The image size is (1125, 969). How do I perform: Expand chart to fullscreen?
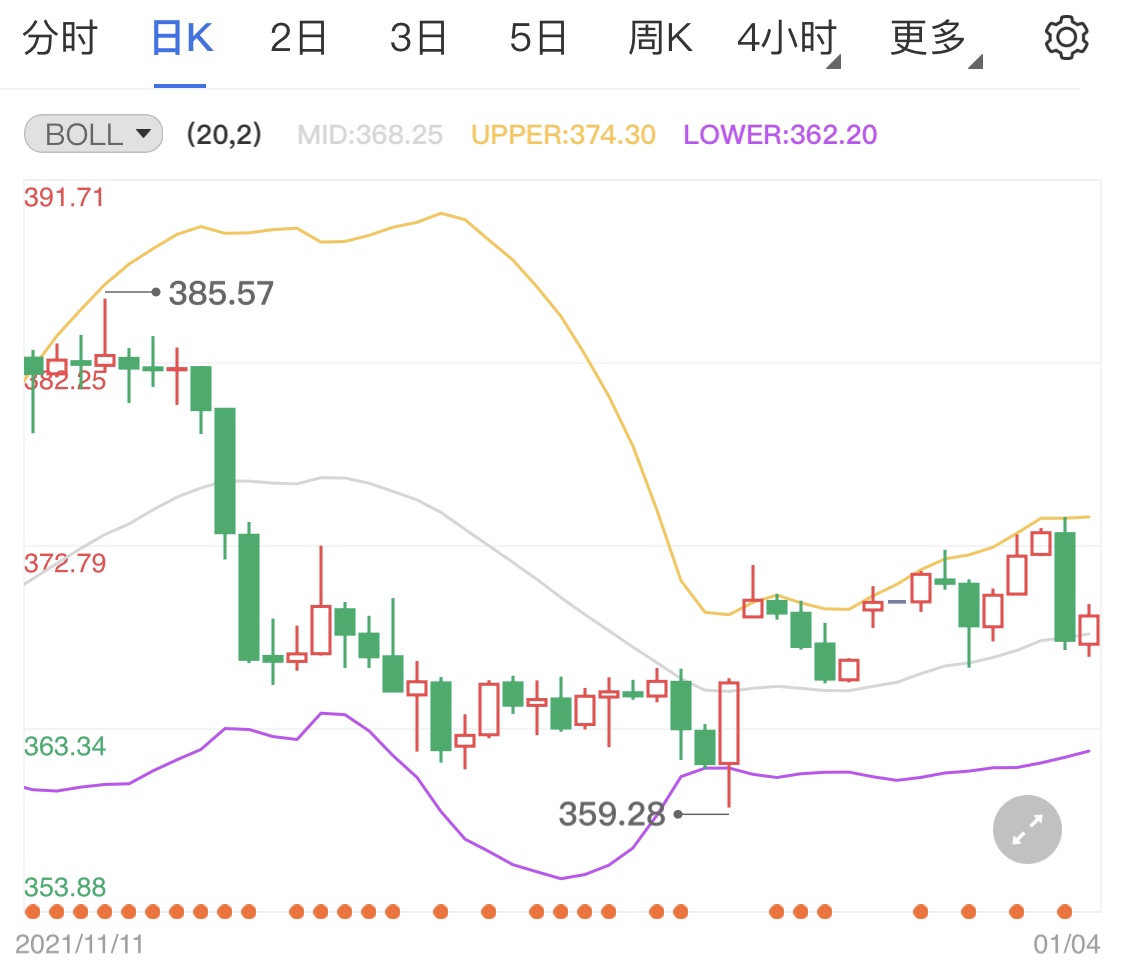1027,829
